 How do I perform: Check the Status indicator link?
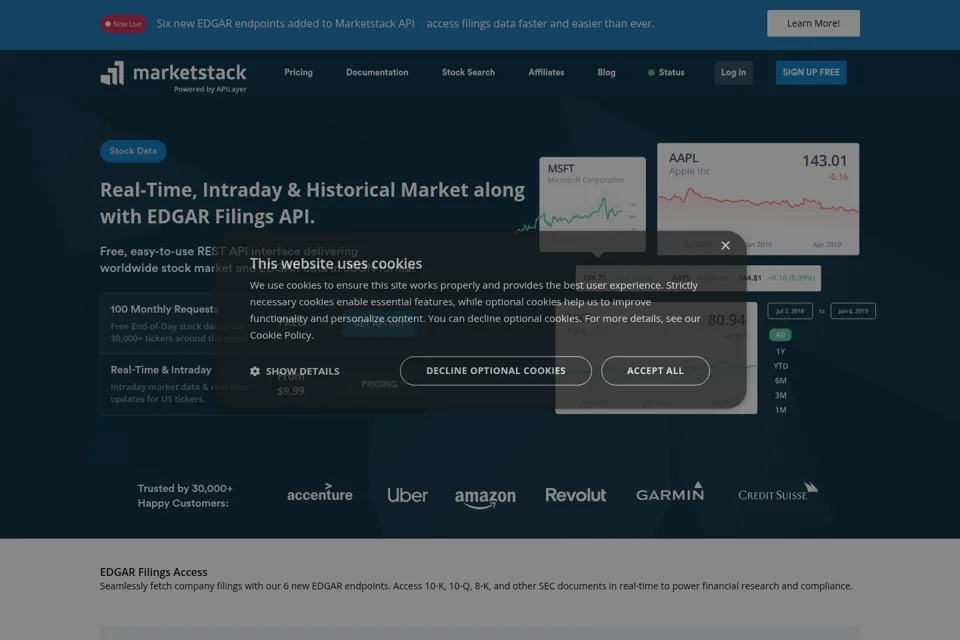(x=666, y=72)
